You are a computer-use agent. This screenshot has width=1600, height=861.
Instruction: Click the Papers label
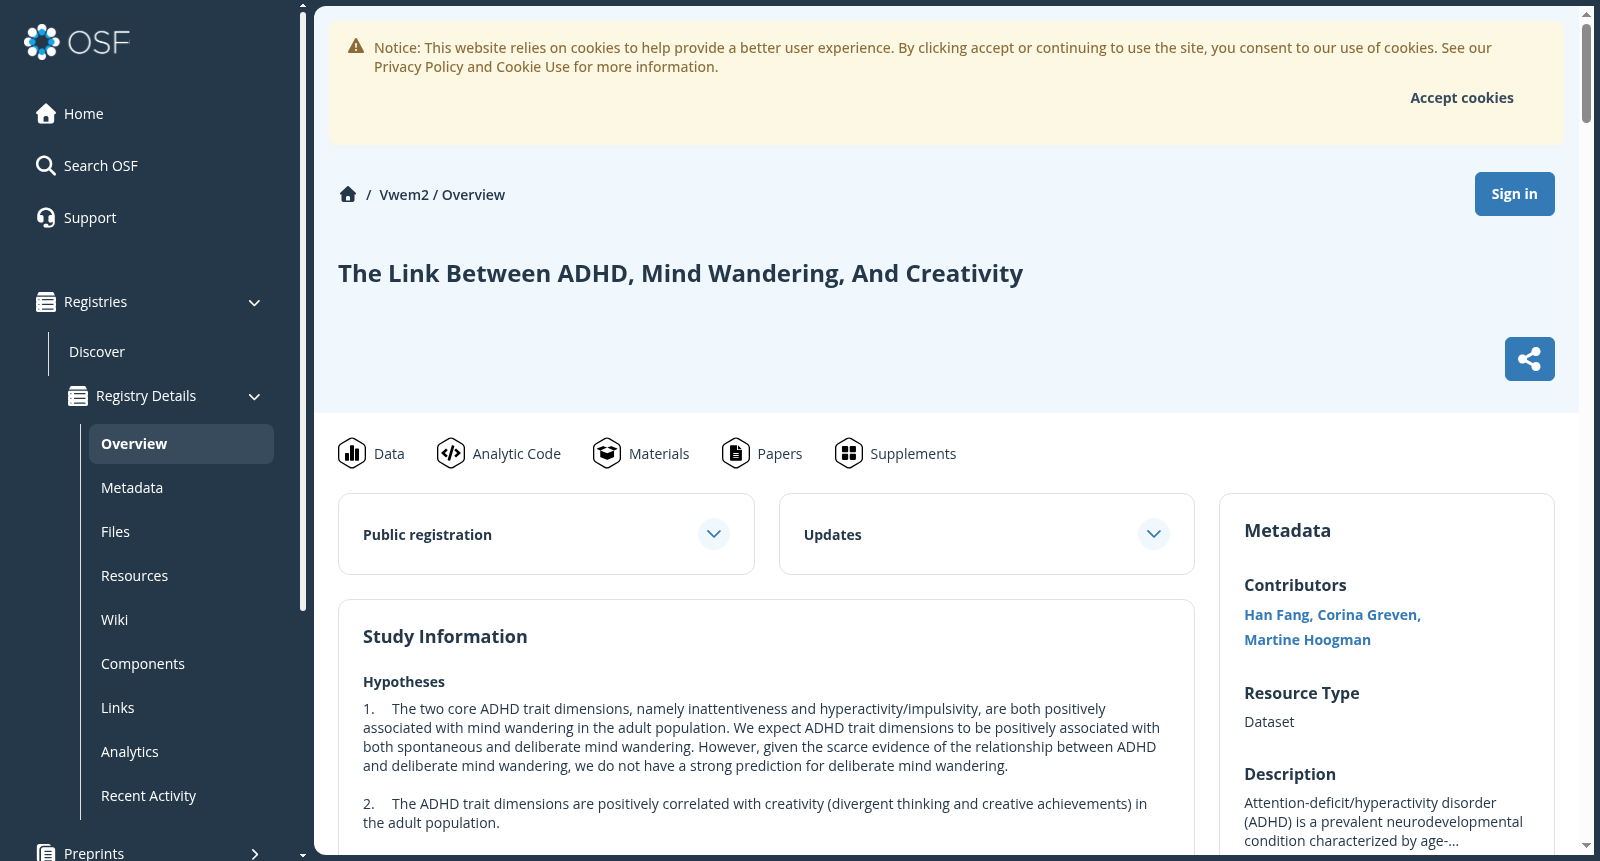click(780, 454)
